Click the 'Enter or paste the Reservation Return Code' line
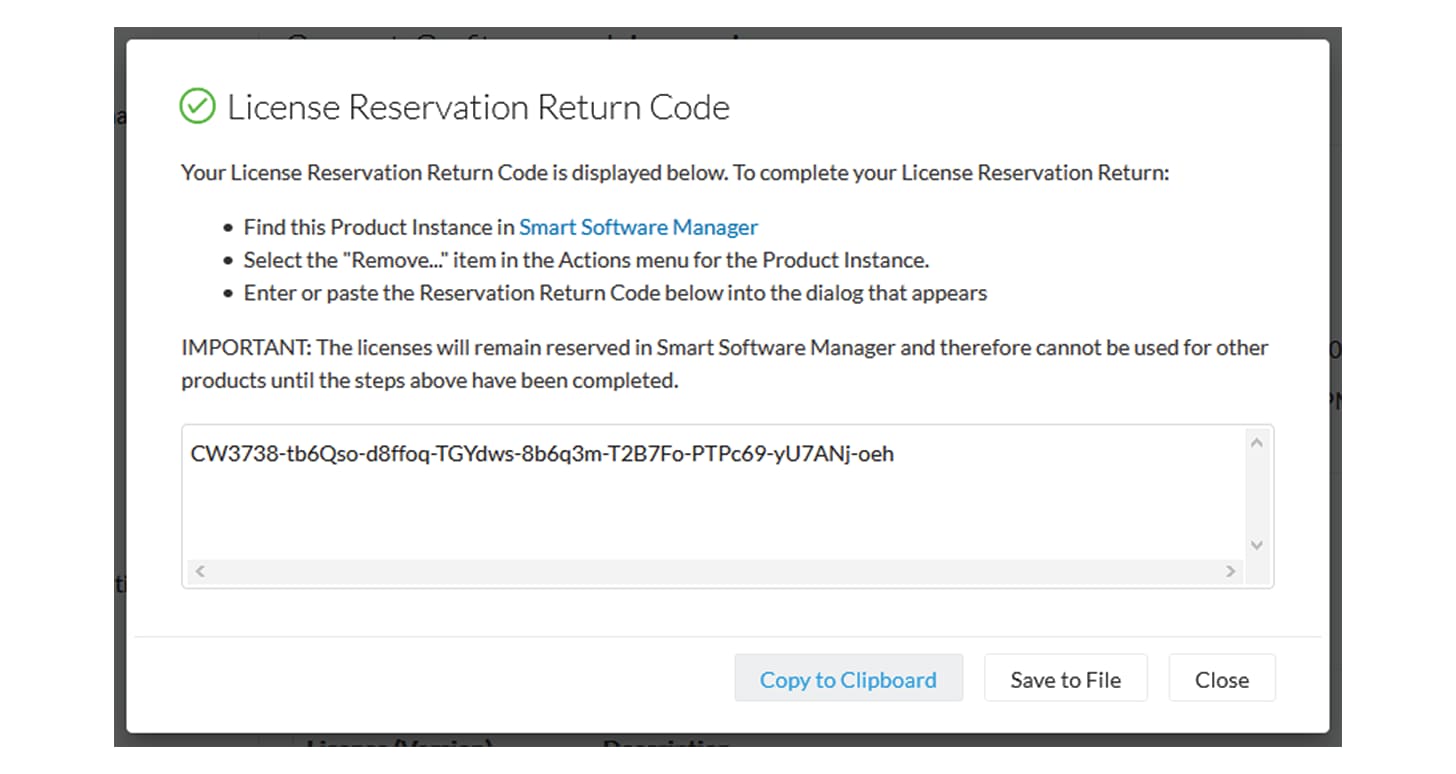 (615, 293)
